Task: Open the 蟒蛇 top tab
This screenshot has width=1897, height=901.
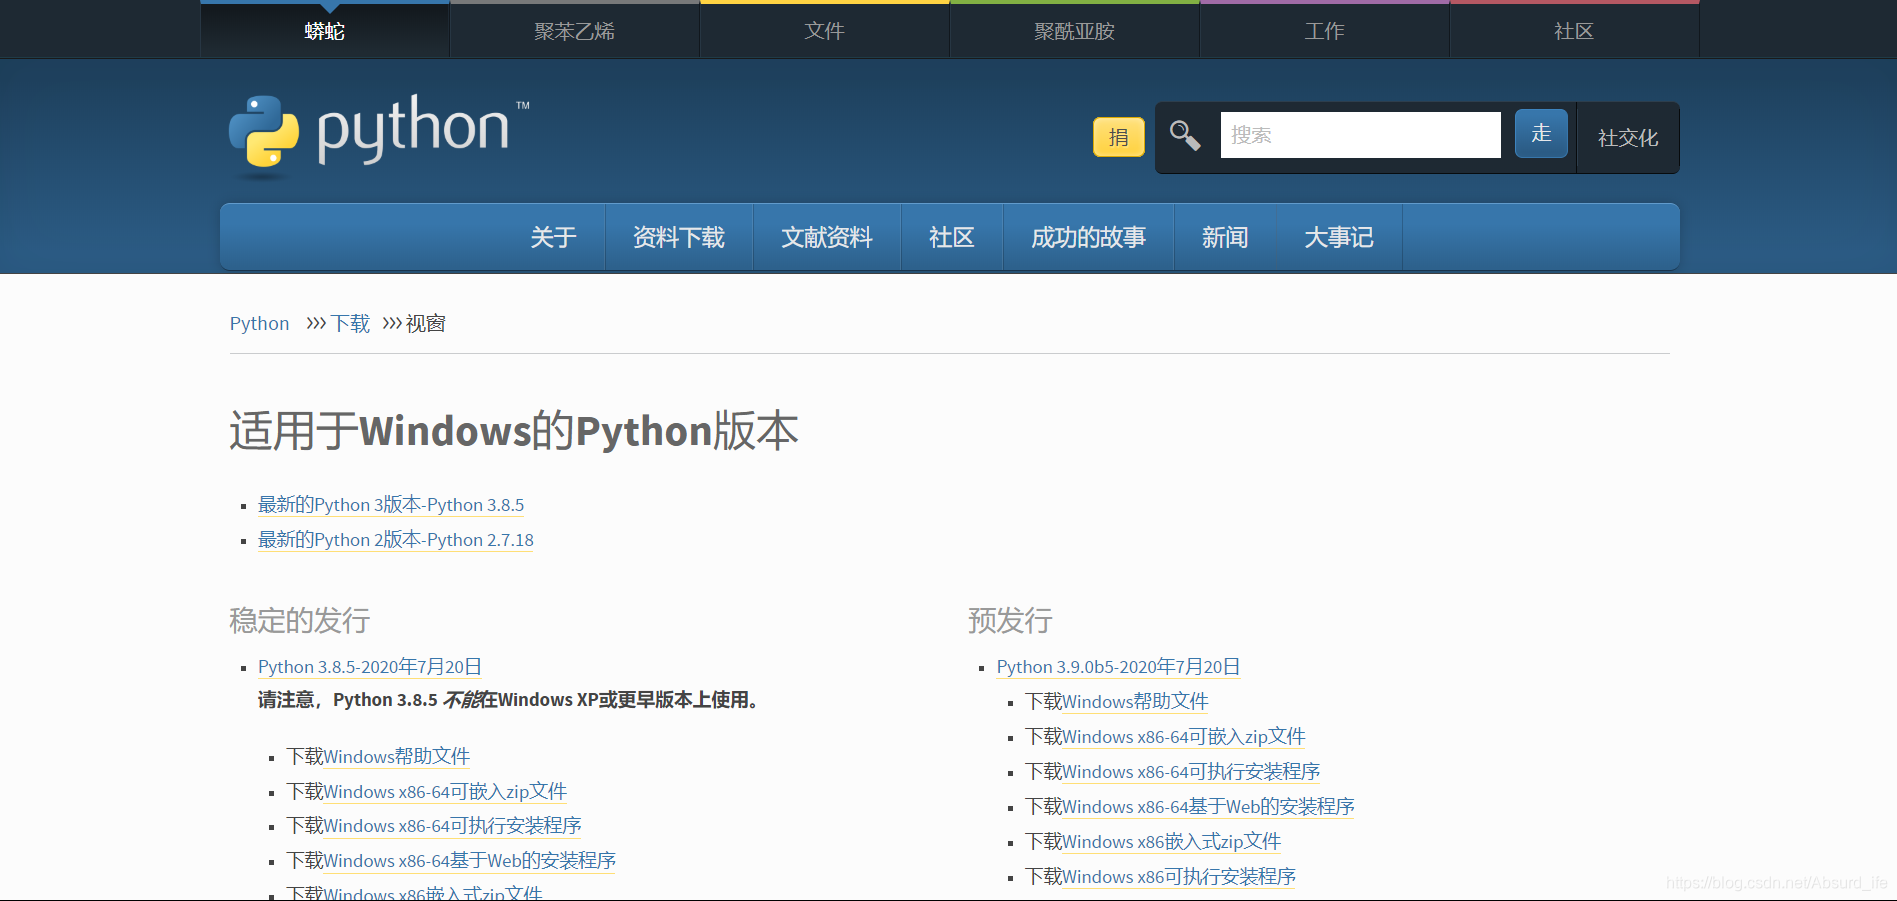Action: pos(325,31)
